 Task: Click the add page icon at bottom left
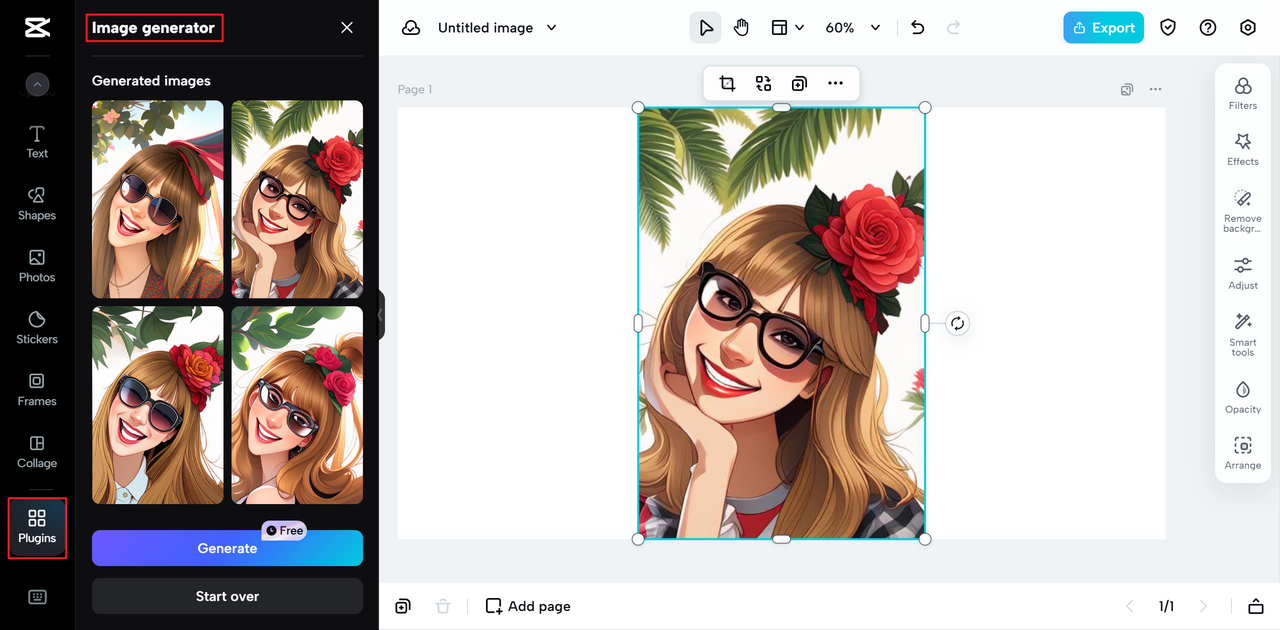pyautogui.click(x=403, y=606)
